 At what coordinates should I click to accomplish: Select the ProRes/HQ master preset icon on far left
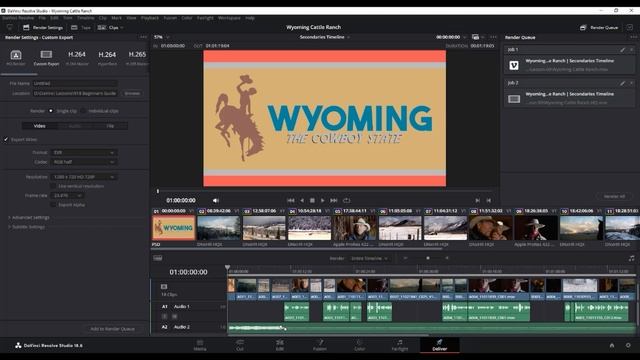[x=16, y=58]
